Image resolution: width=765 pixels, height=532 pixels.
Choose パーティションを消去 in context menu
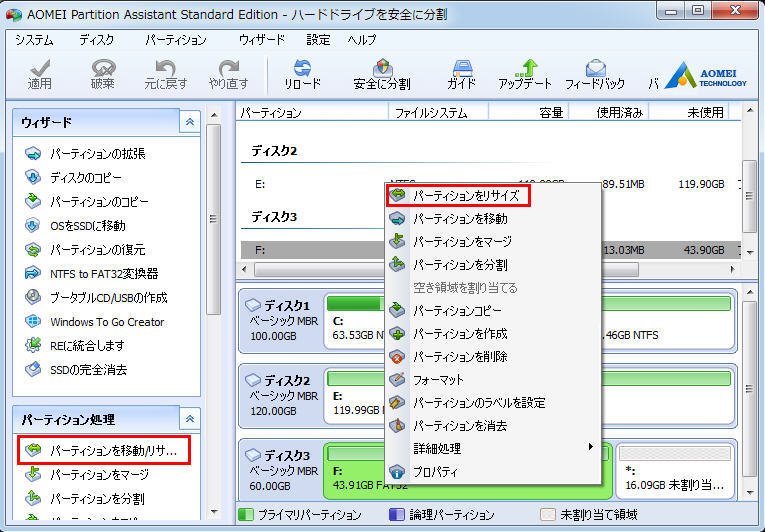[x=494, y=426]
